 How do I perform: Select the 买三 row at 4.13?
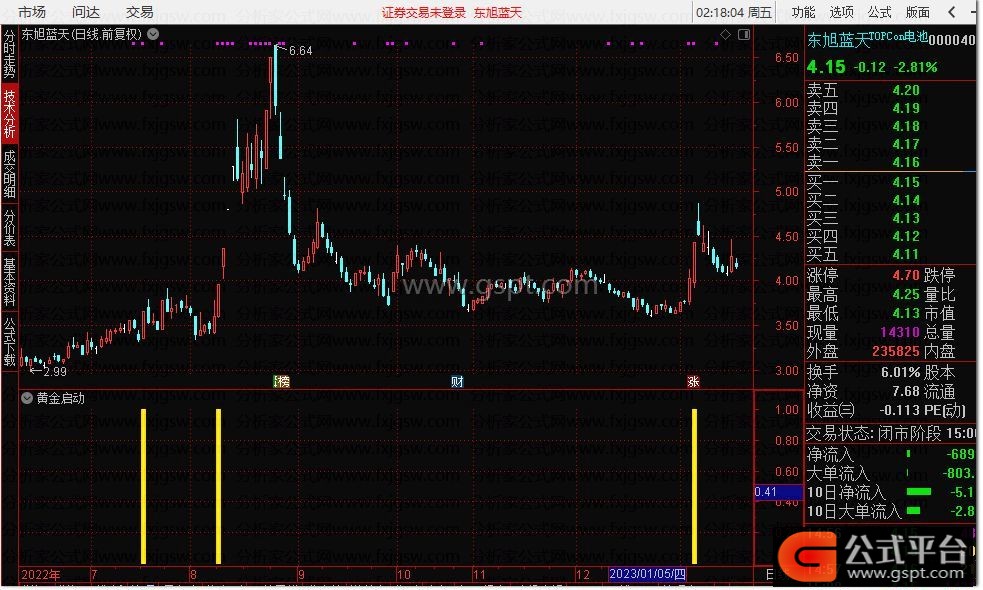tap(890, 218)
